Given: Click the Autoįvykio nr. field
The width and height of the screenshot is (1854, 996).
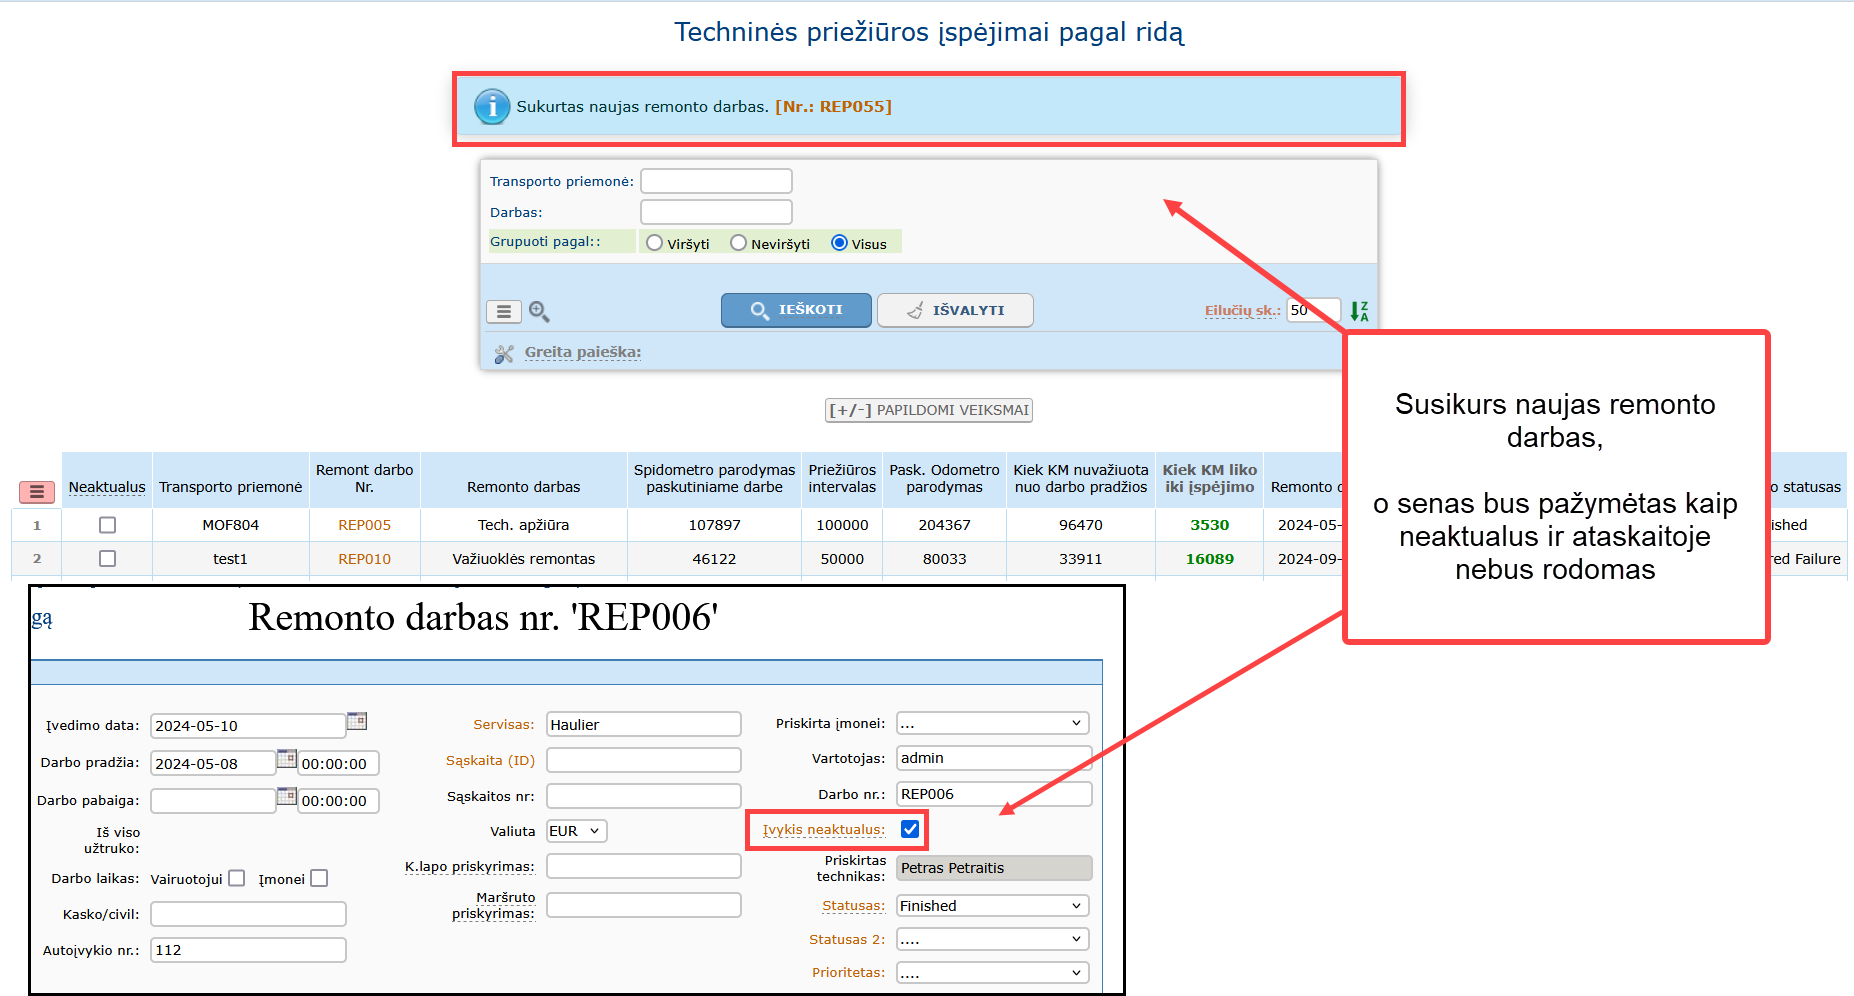Looking at the screenshot, I should (x=248, y=950).
